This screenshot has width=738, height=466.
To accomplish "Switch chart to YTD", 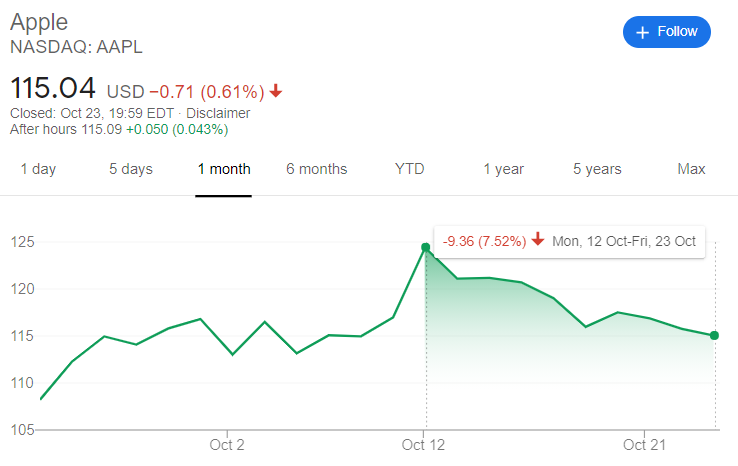I will 409,169.
